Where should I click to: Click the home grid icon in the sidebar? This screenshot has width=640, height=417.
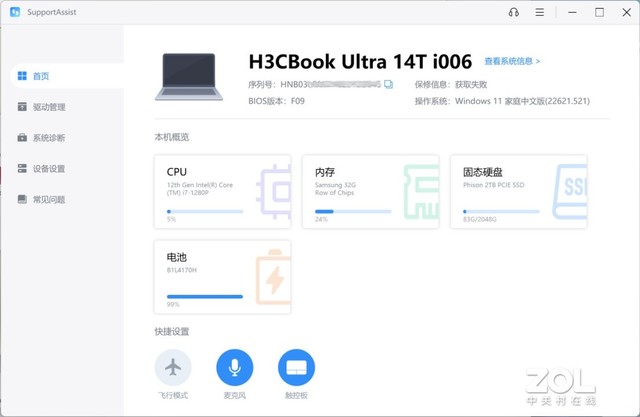(22, 76)
